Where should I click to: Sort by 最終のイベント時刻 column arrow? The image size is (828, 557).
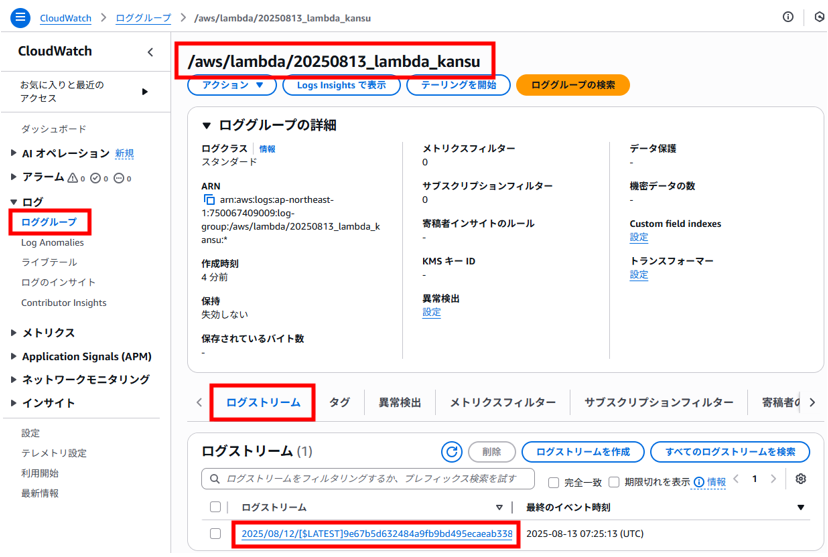point(801,507)
